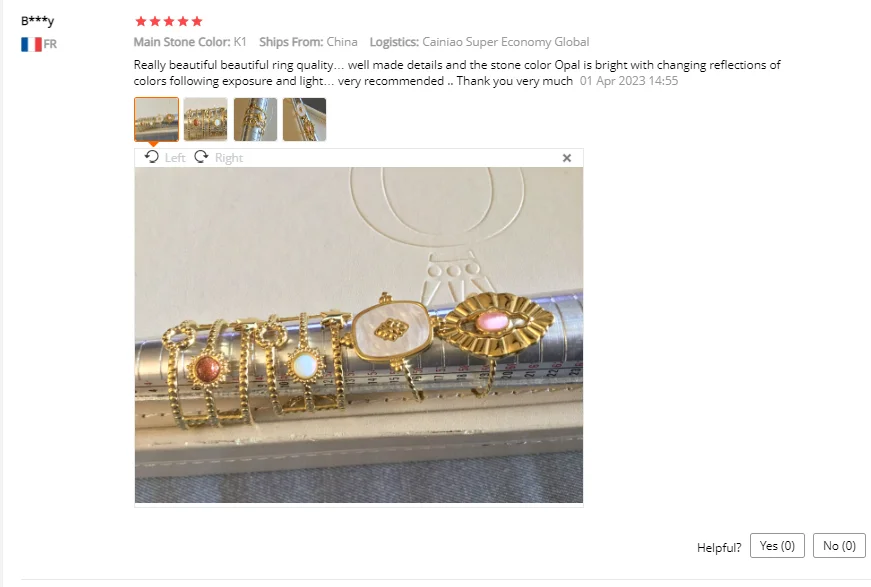Click reviewer name B***y

click(x=37, y=21)
